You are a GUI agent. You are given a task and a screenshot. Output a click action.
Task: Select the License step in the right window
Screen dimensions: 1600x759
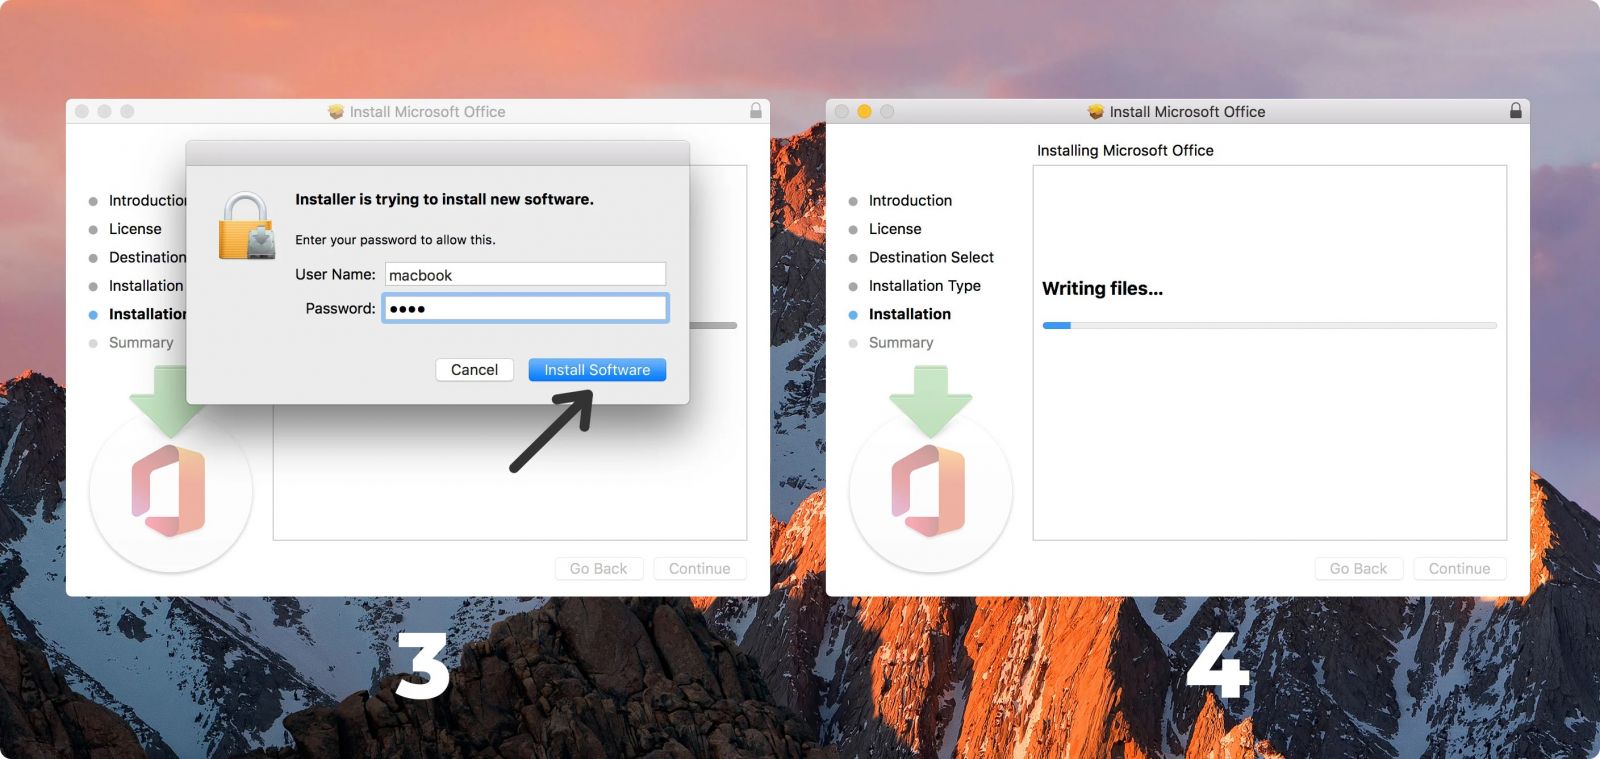click(x=895, y=229)
